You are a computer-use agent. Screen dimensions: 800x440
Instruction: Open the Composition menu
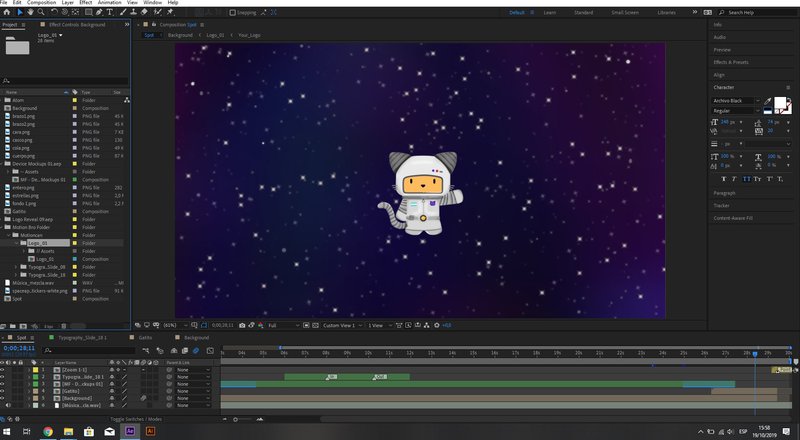point(41,3)
